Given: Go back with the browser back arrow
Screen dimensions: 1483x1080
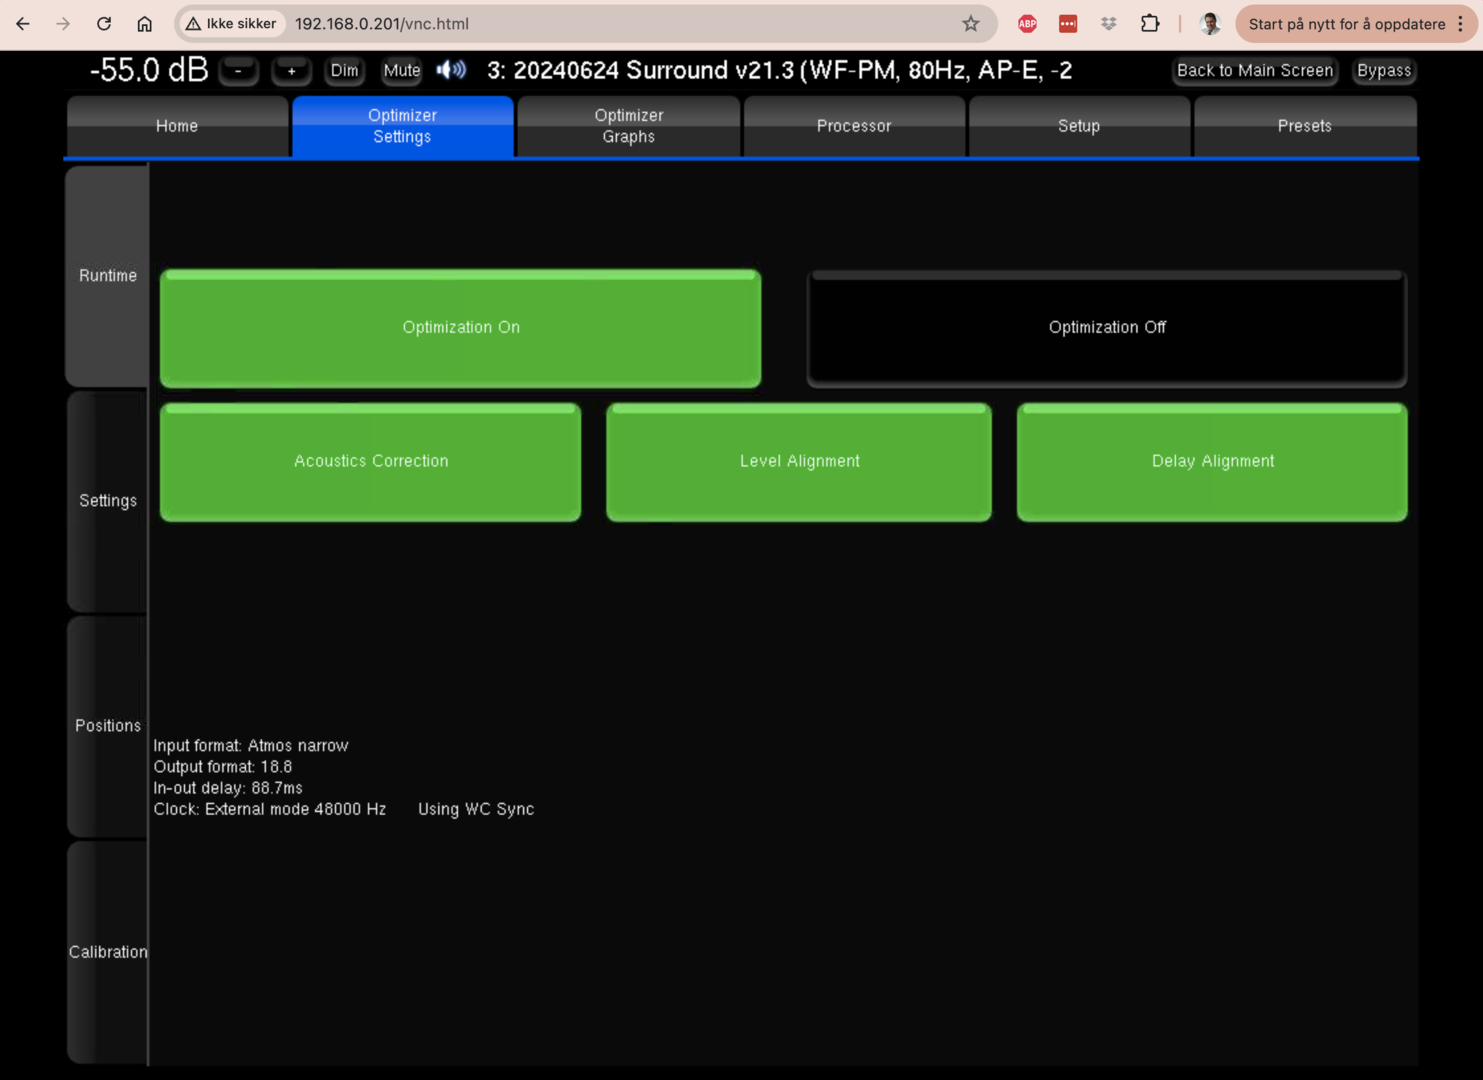Looking at the screenshot, I should (23, 24).
